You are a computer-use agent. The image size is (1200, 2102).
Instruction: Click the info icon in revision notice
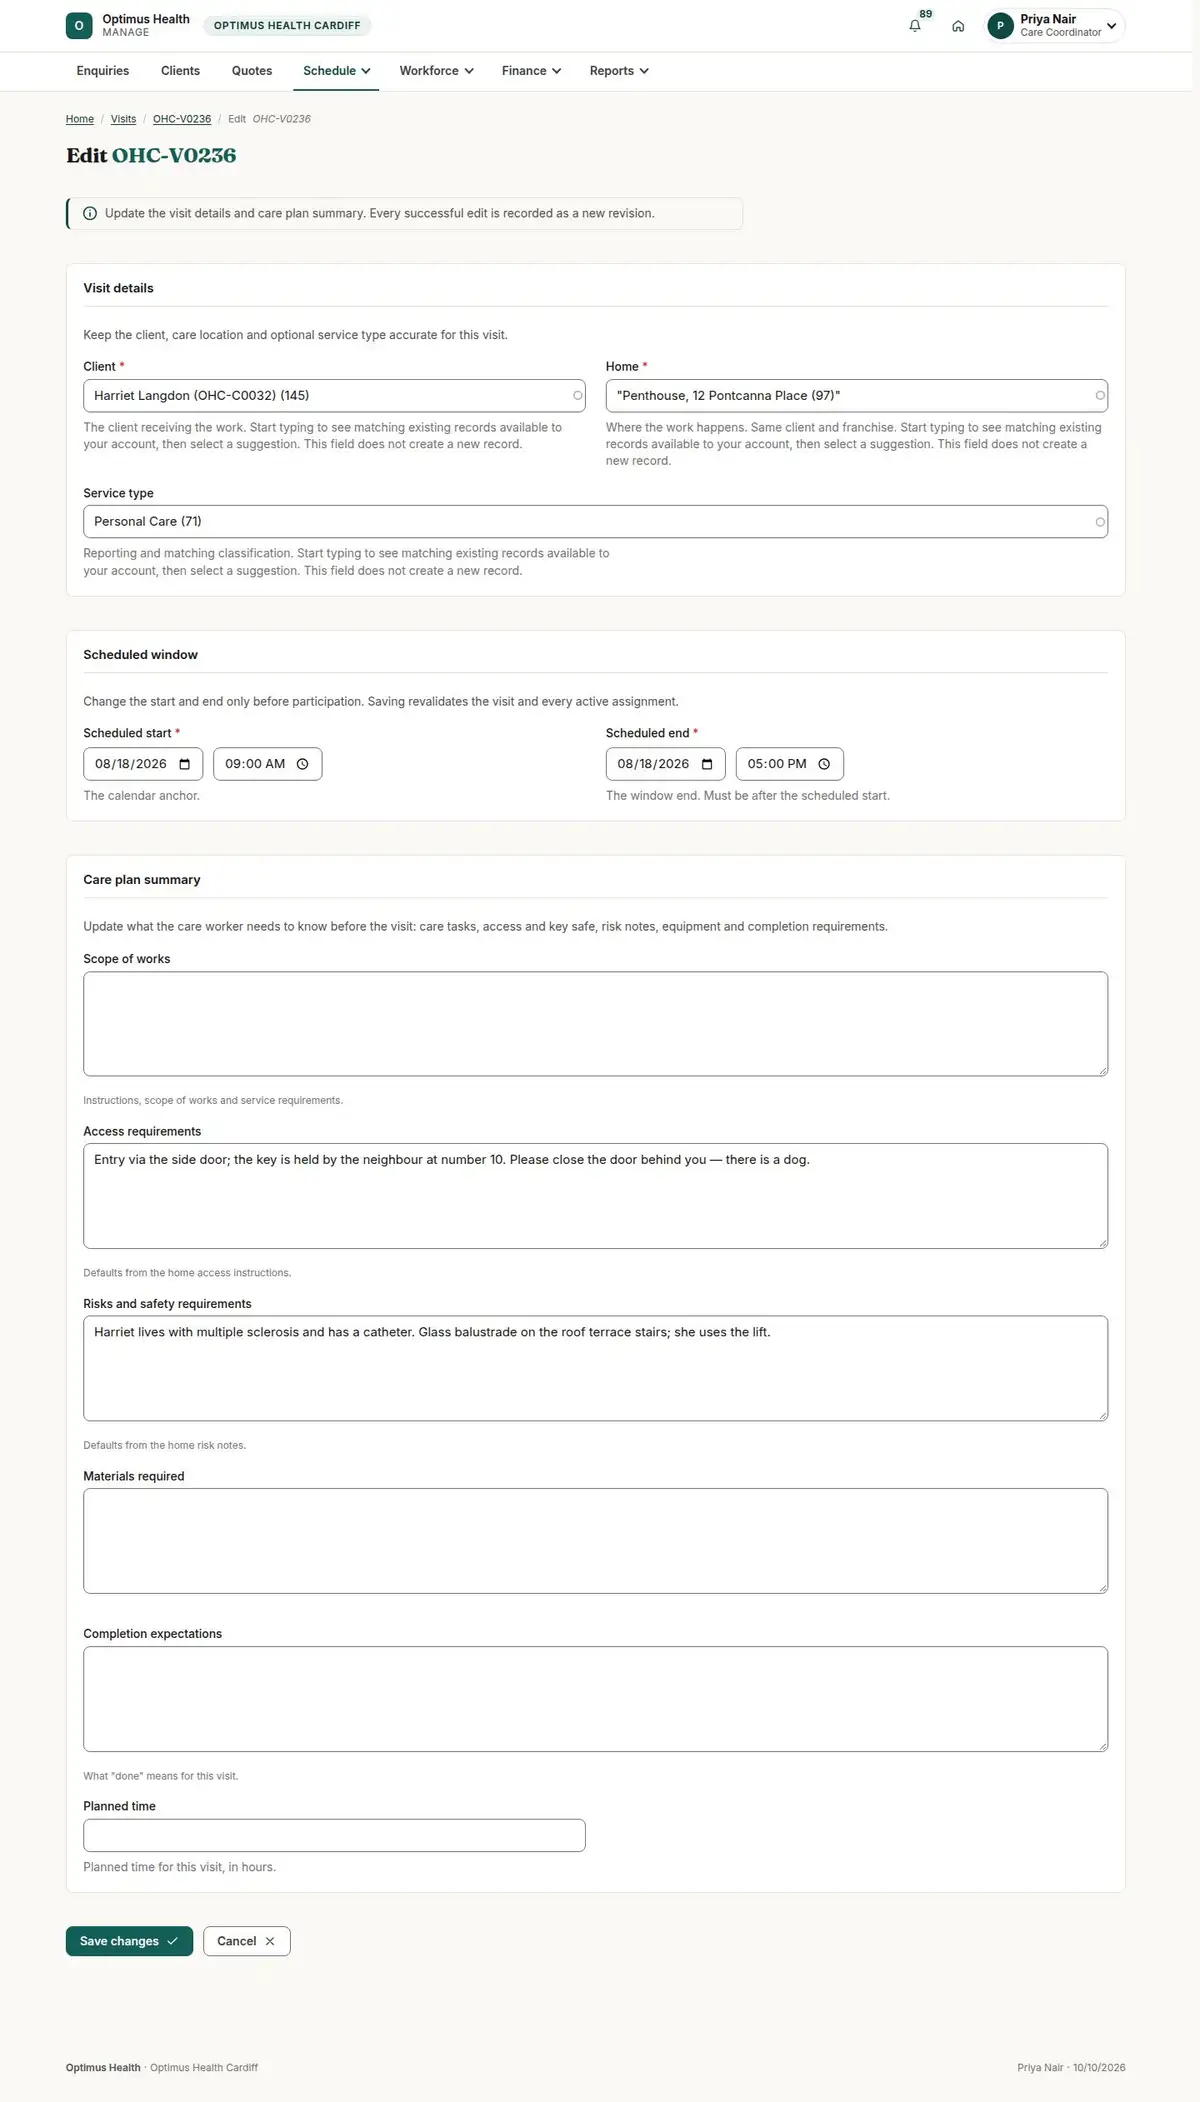tap(90, 213)
